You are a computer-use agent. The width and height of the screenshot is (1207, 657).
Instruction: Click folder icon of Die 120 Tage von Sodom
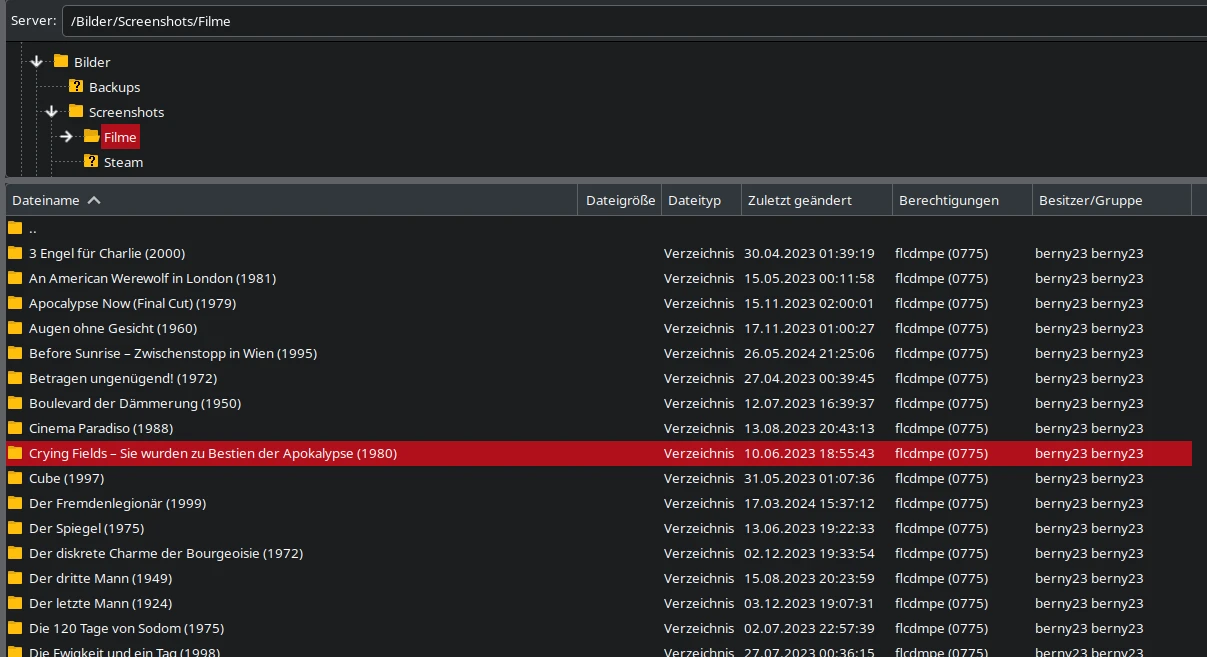click(15, 628)
